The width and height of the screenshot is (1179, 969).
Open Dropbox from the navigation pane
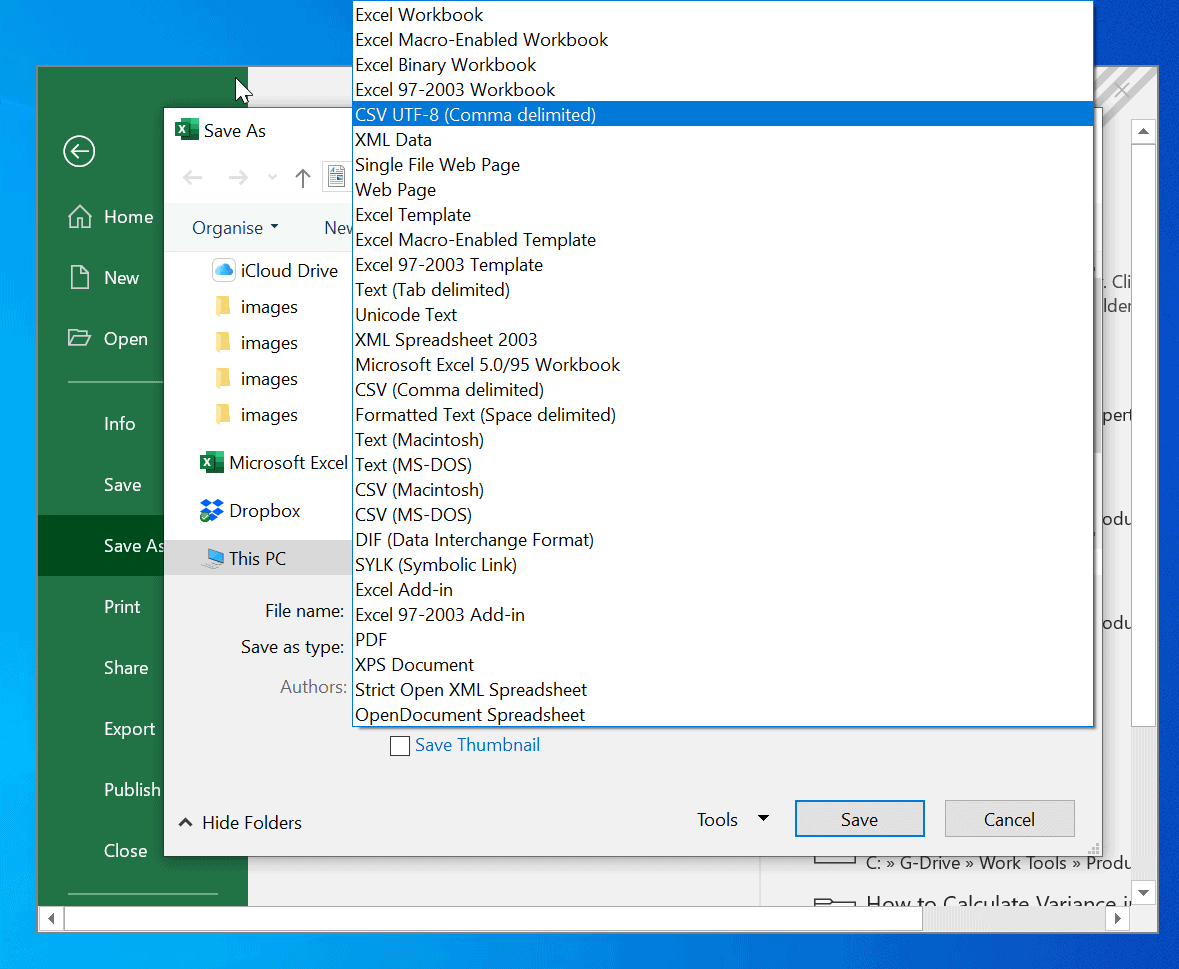(x=262, y=510)
